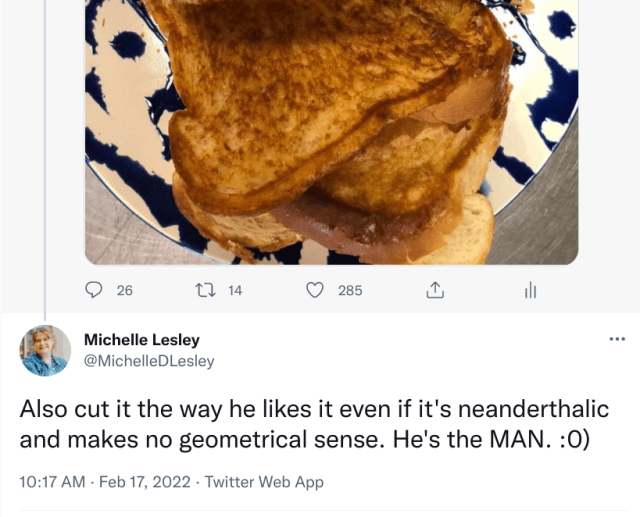Open the share icon menu
640x517 pixels.
pyautogui.click(x=435, y=290)
